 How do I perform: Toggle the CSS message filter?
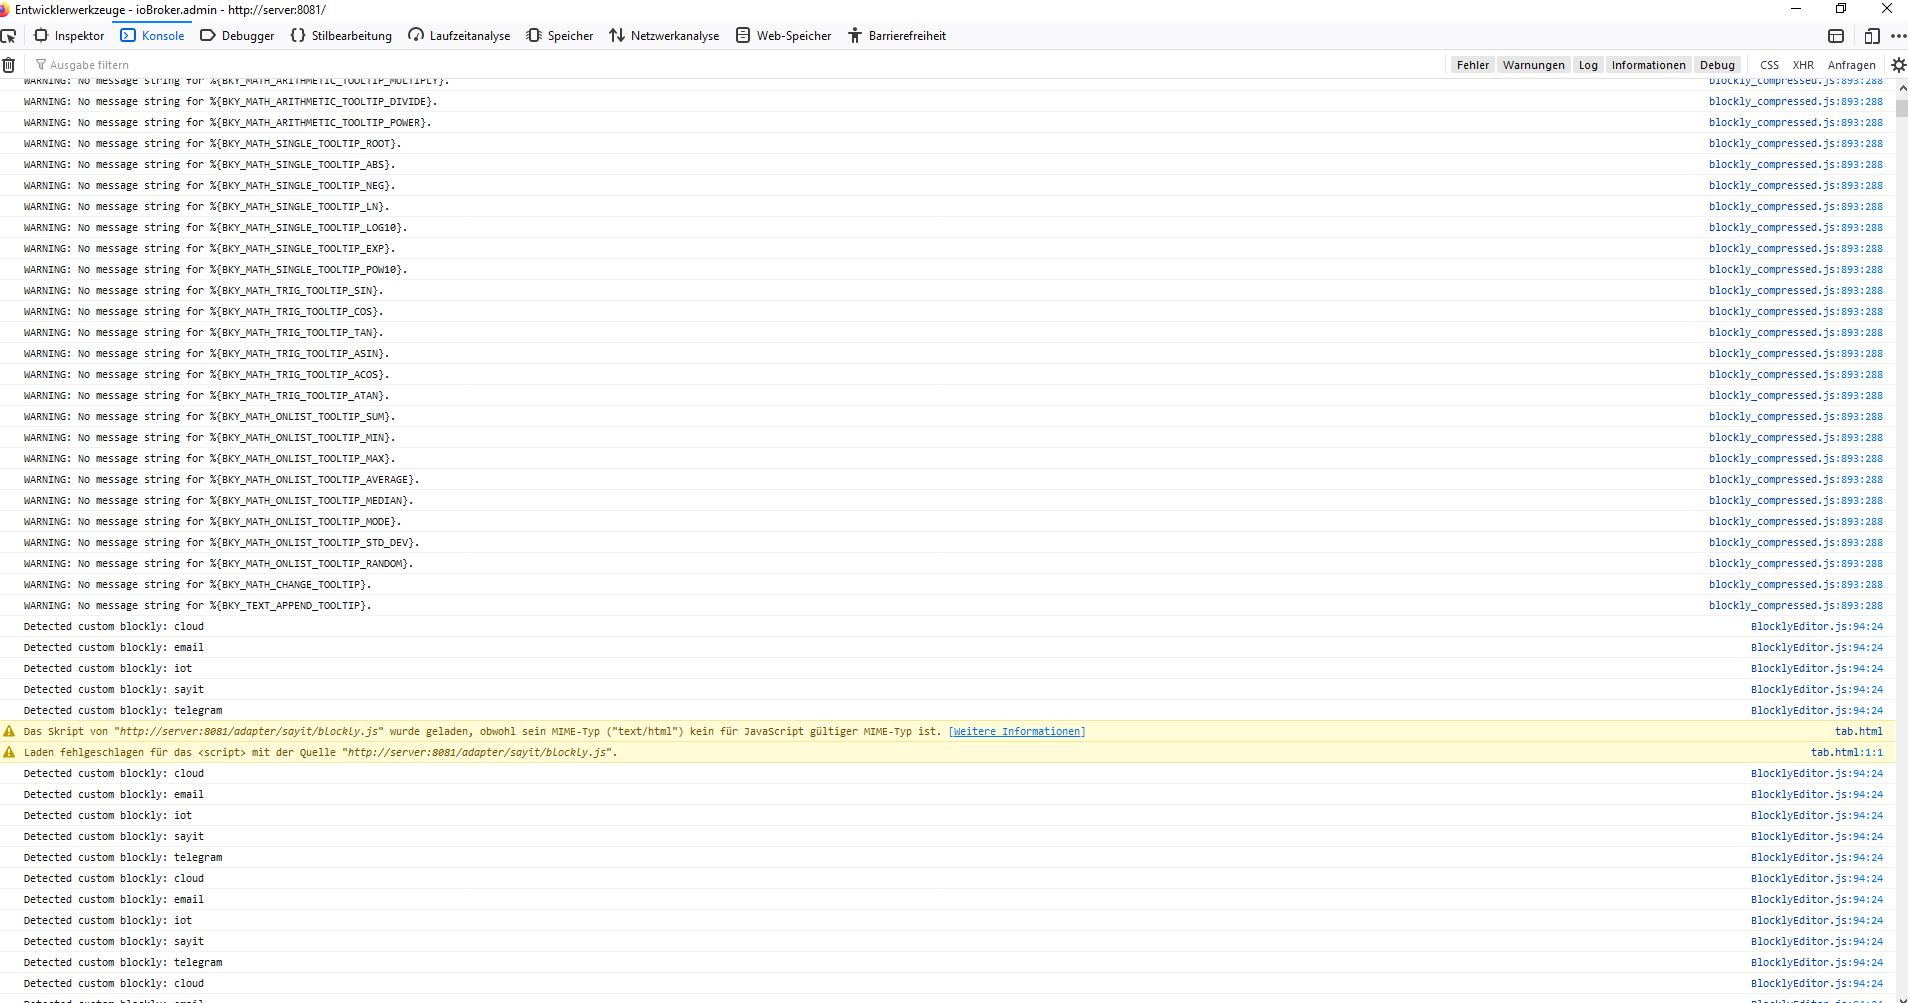tap(1769, 64)
